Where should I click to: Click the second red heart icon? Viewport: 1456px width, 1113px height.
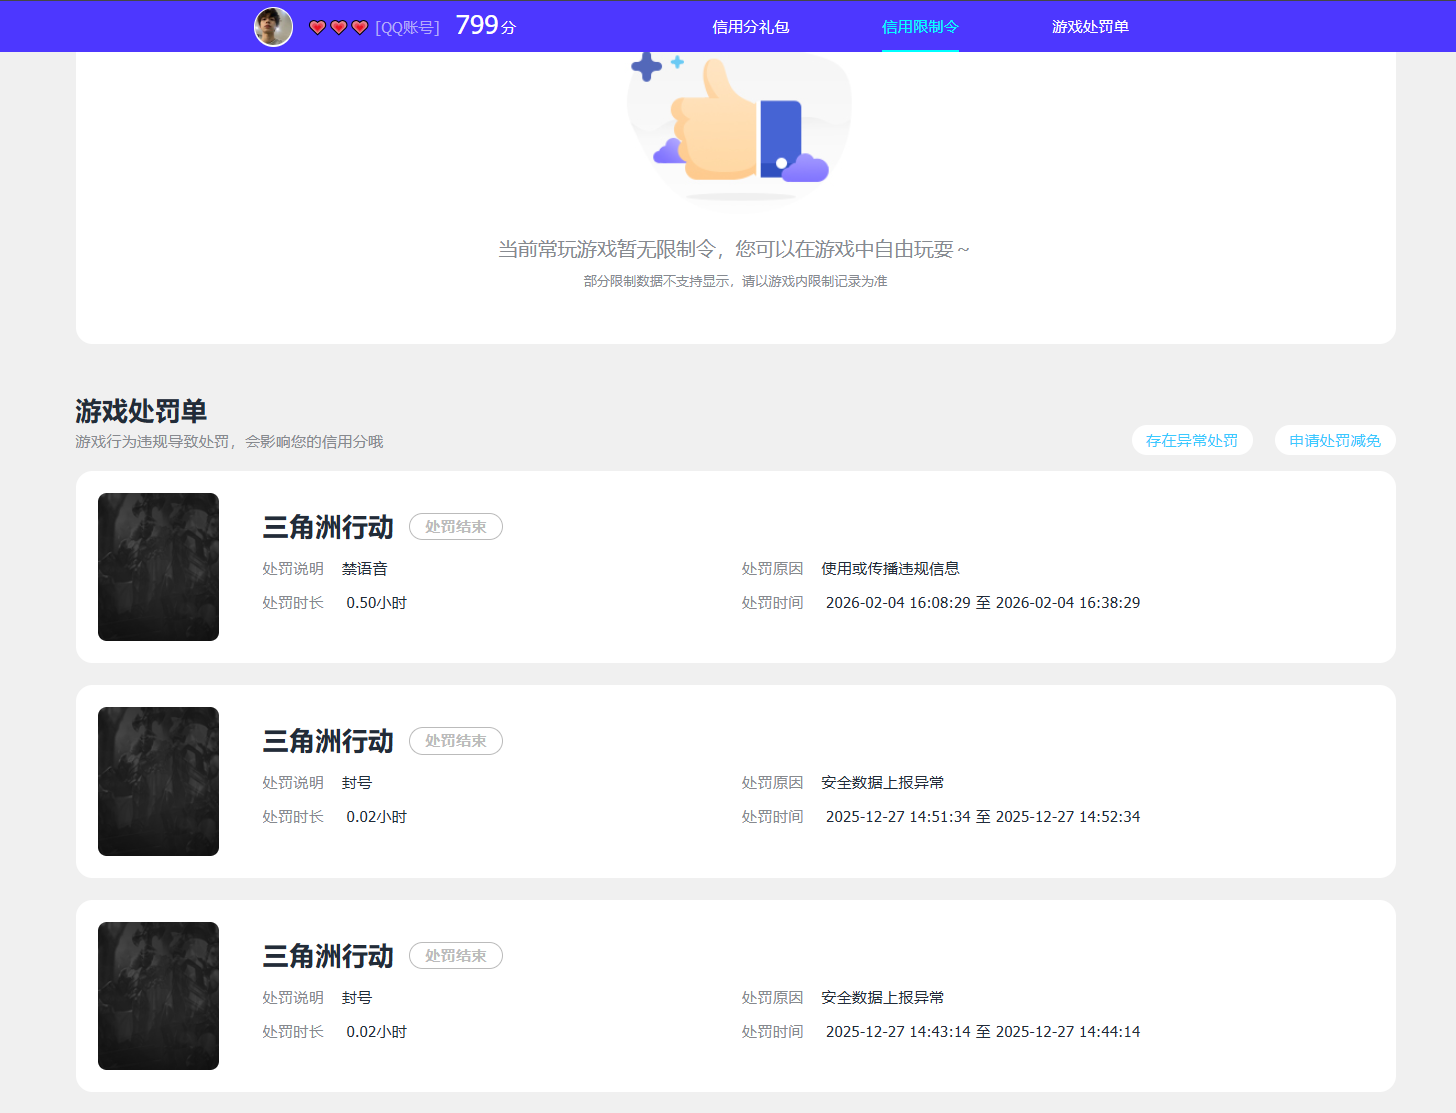click(x=338, y=27)
